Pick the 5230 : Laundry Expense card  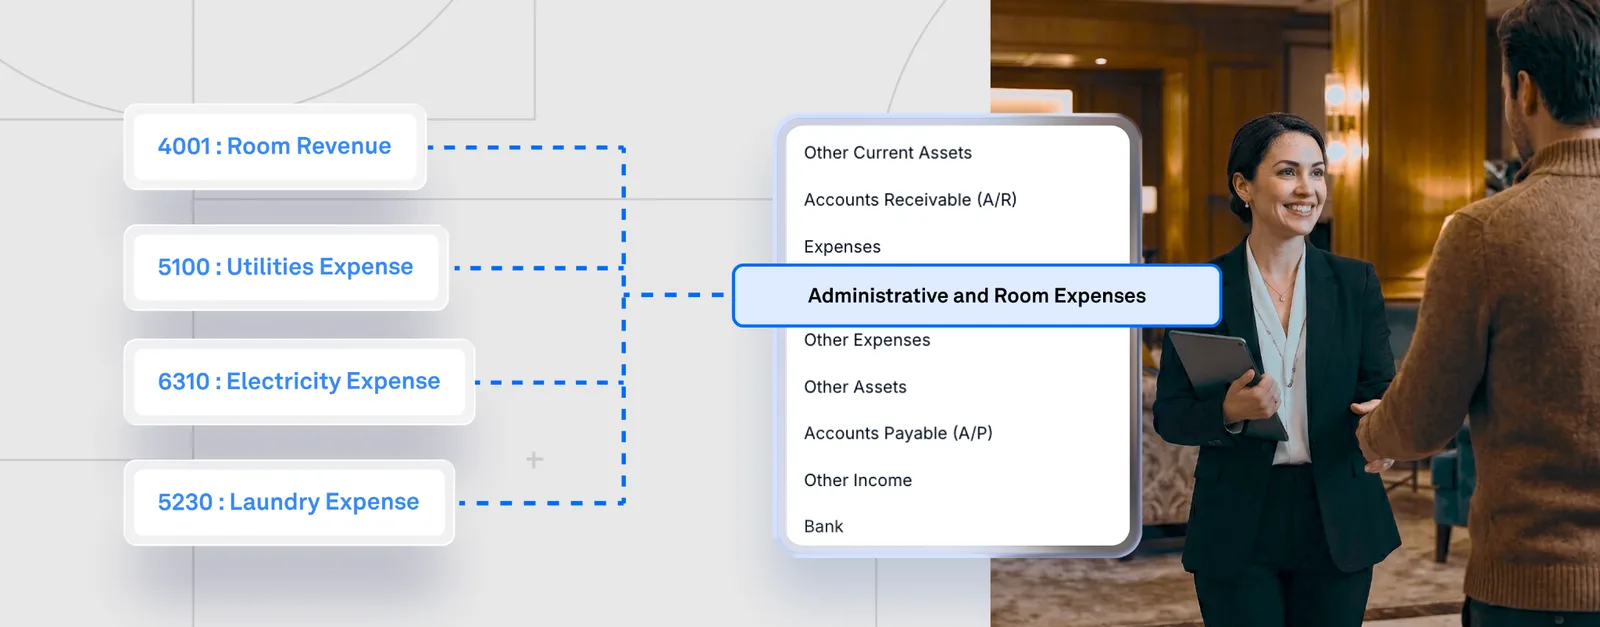point(289,502)
